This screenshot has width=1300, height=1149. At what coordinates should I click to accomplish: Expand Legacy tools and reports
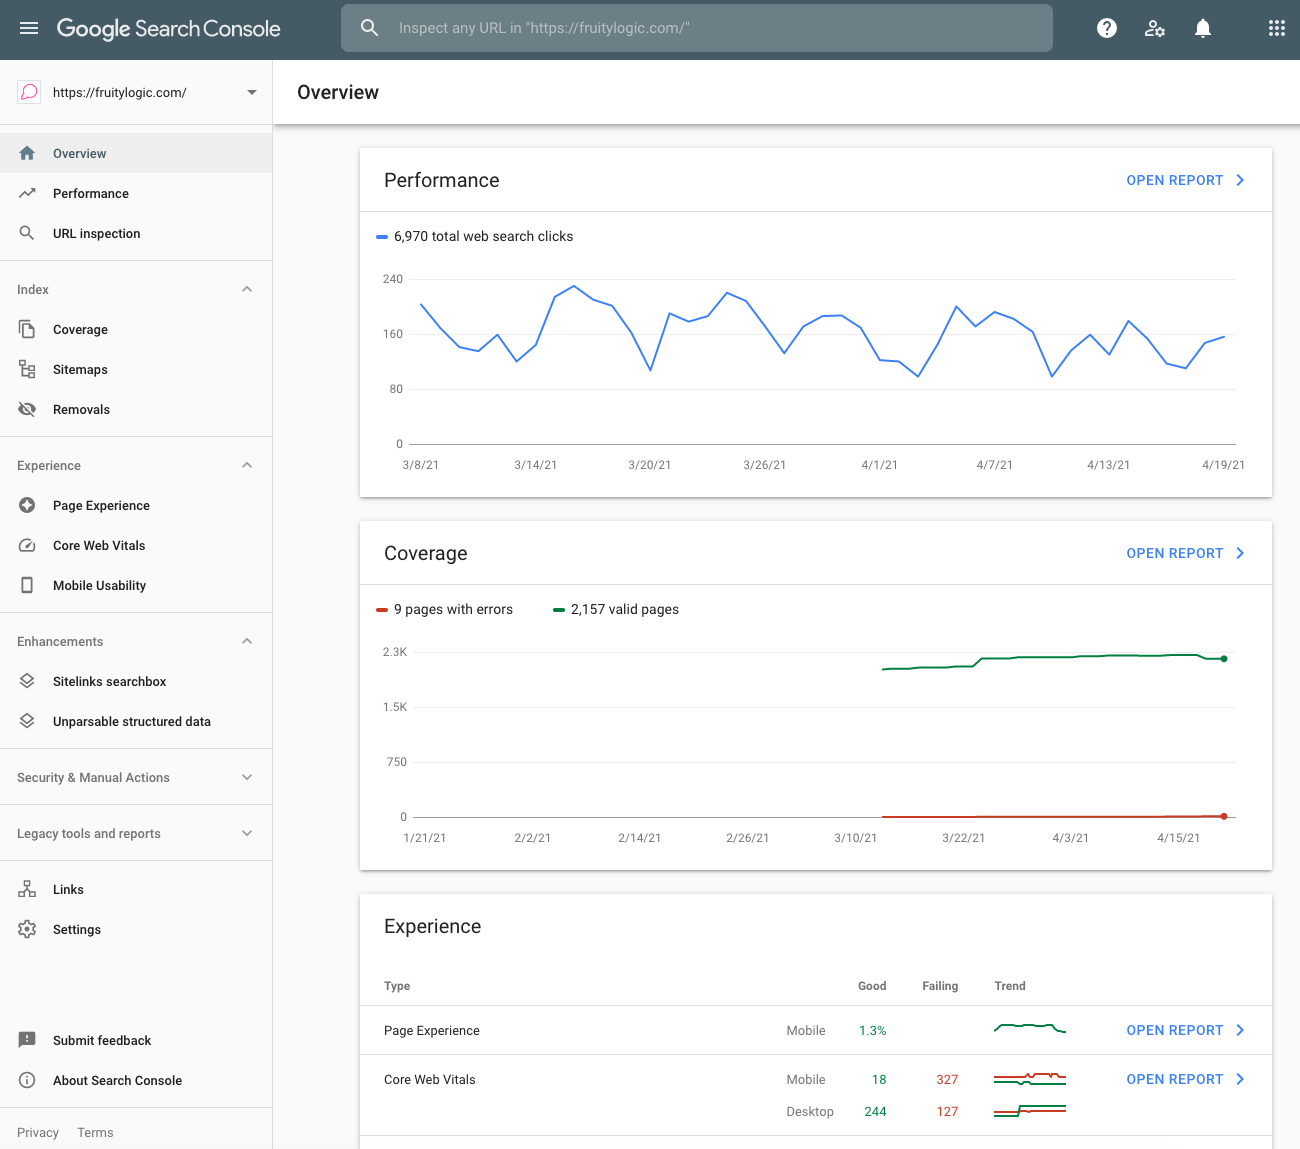[247, 833]
